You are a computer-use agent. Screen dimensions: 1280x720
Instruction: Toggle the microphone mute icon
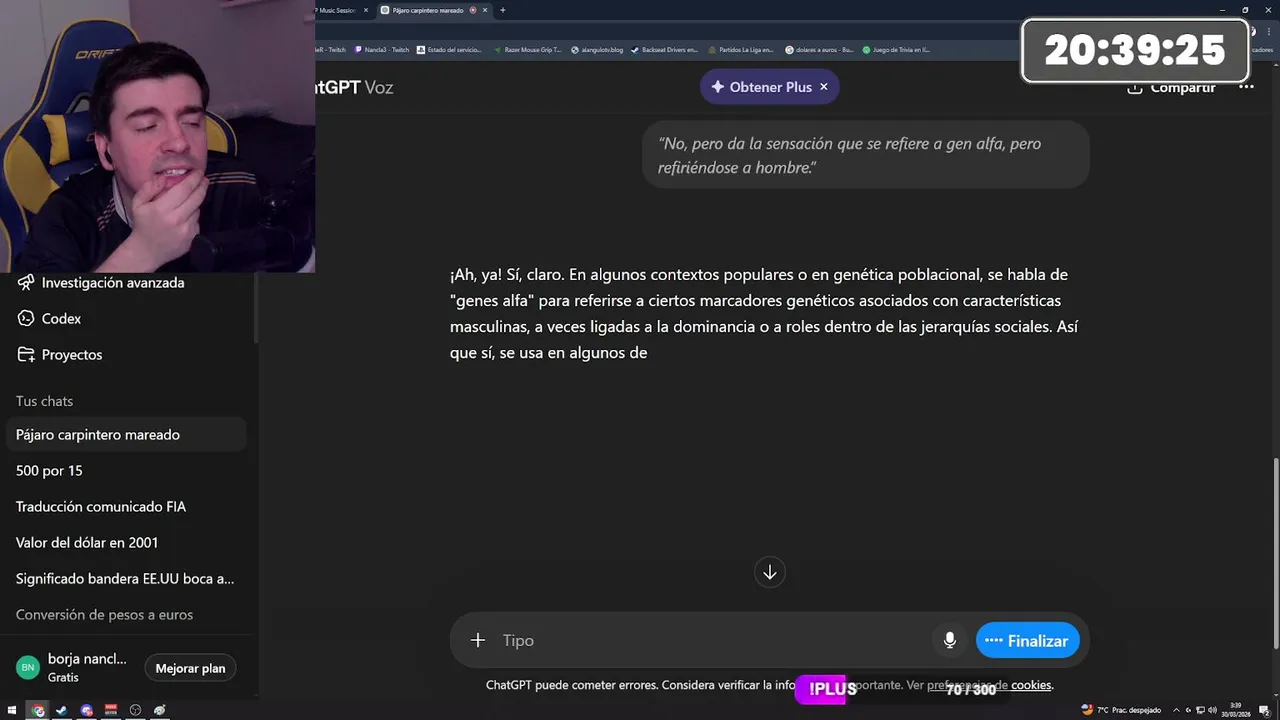coord(950,640)
